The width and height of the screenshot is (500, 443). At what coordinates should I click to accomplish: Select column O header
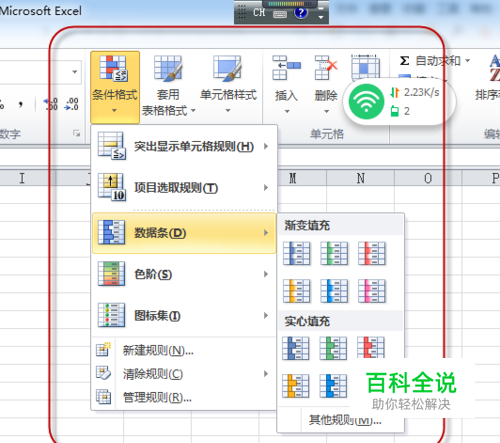pyautogui.click(x=428, y=178)
